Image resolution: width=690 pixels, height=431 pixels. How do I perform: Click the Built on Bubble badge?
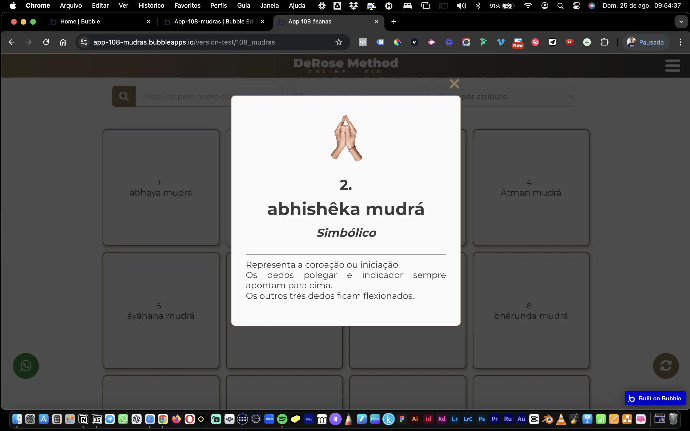(x=655, y=398)
